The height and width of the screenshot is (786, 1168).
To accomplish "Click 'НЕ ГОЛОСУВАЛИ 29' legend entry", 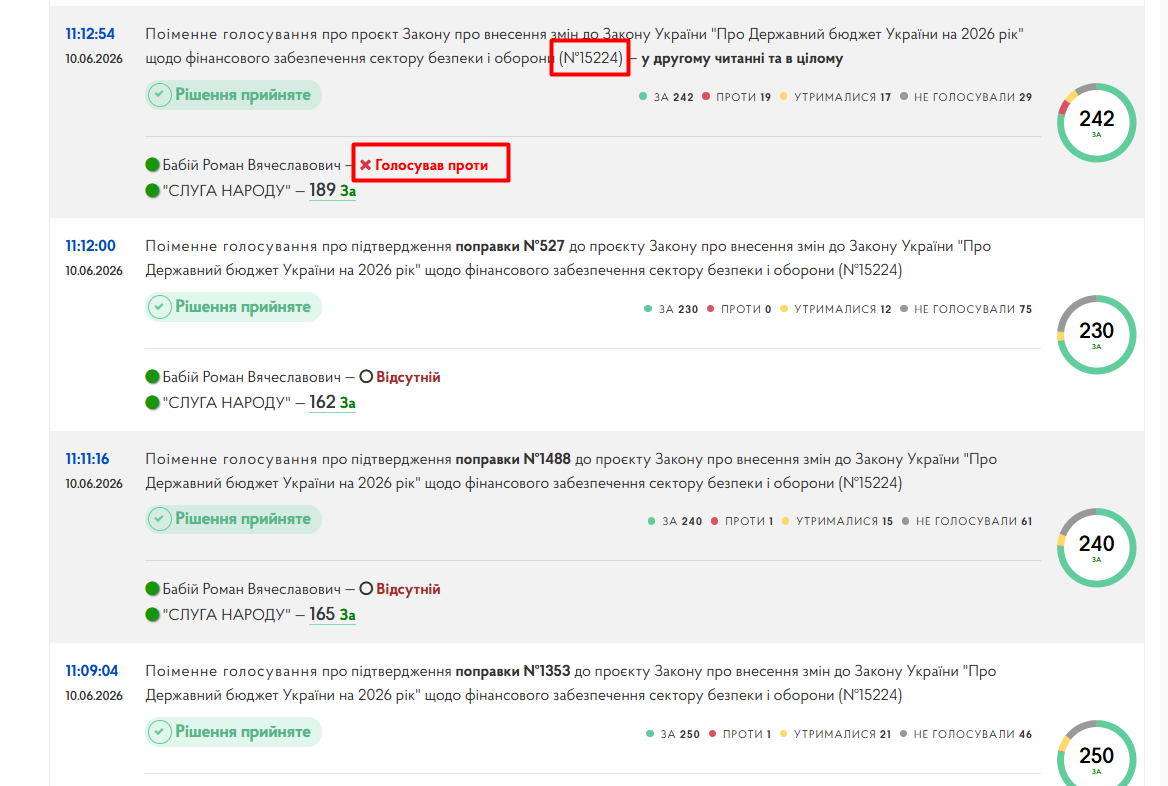I will pos(966,97).
